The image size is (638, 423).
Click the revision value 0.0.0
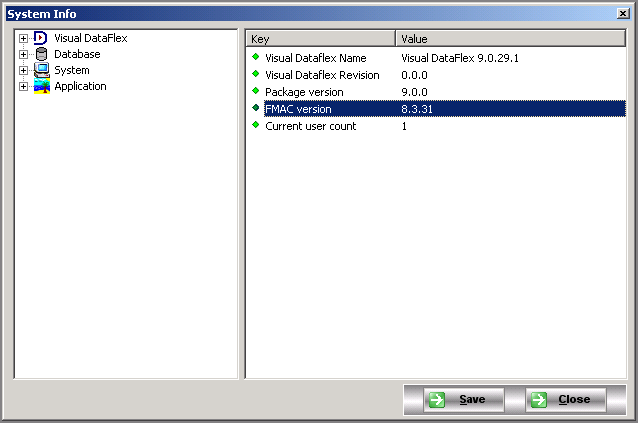(x=414, y=75)
